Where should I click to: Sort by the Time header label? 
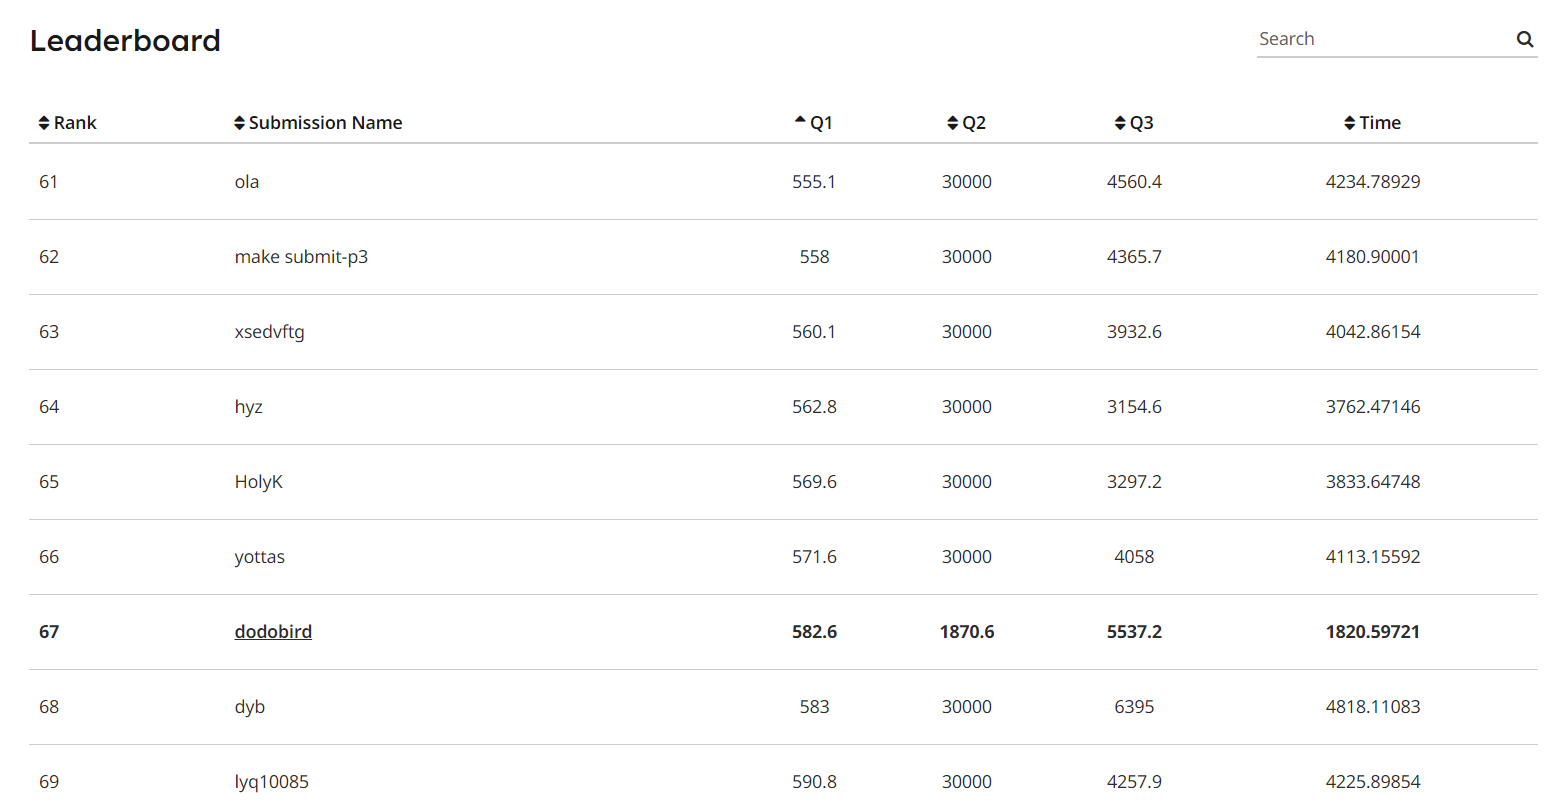click(1380, 123)
